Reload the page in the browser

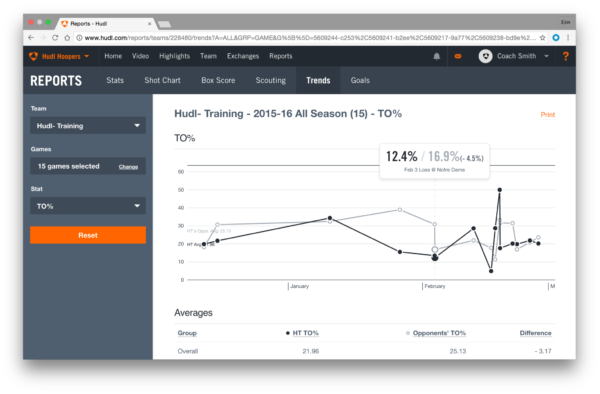pyautogui.click(x=55, y=37)
